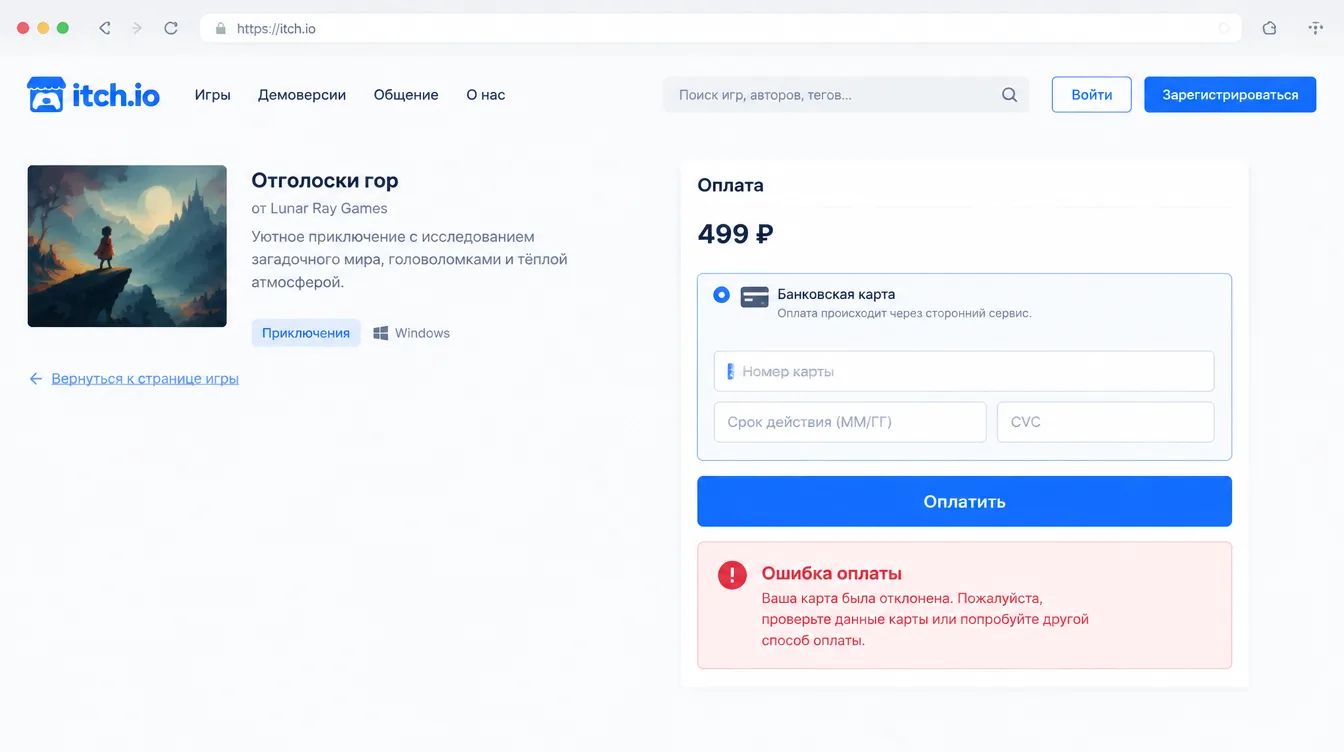Click the browser address bar URL
This screenshot has height=752, width=1344.
coord(276,29)
